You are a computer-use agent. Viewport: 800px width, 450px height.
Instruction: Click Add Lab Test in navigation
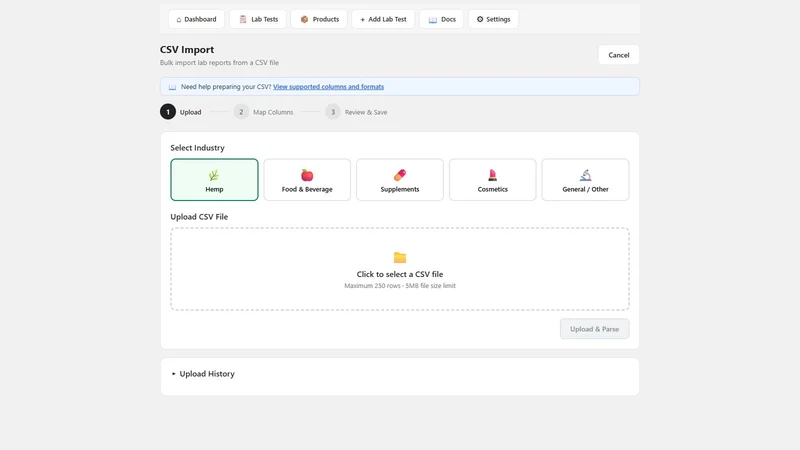click(x=383, y=19)
